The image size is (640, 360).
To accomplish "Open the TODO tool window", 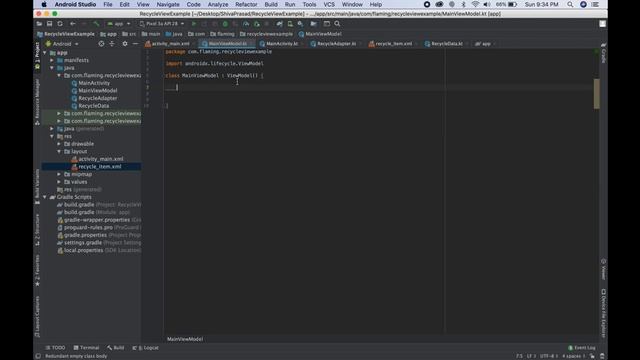I will coord(55,348).
